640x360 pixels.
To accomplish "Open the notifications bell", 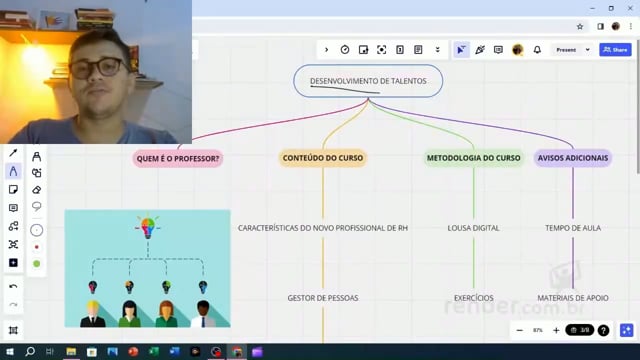I will coord(537,50).
